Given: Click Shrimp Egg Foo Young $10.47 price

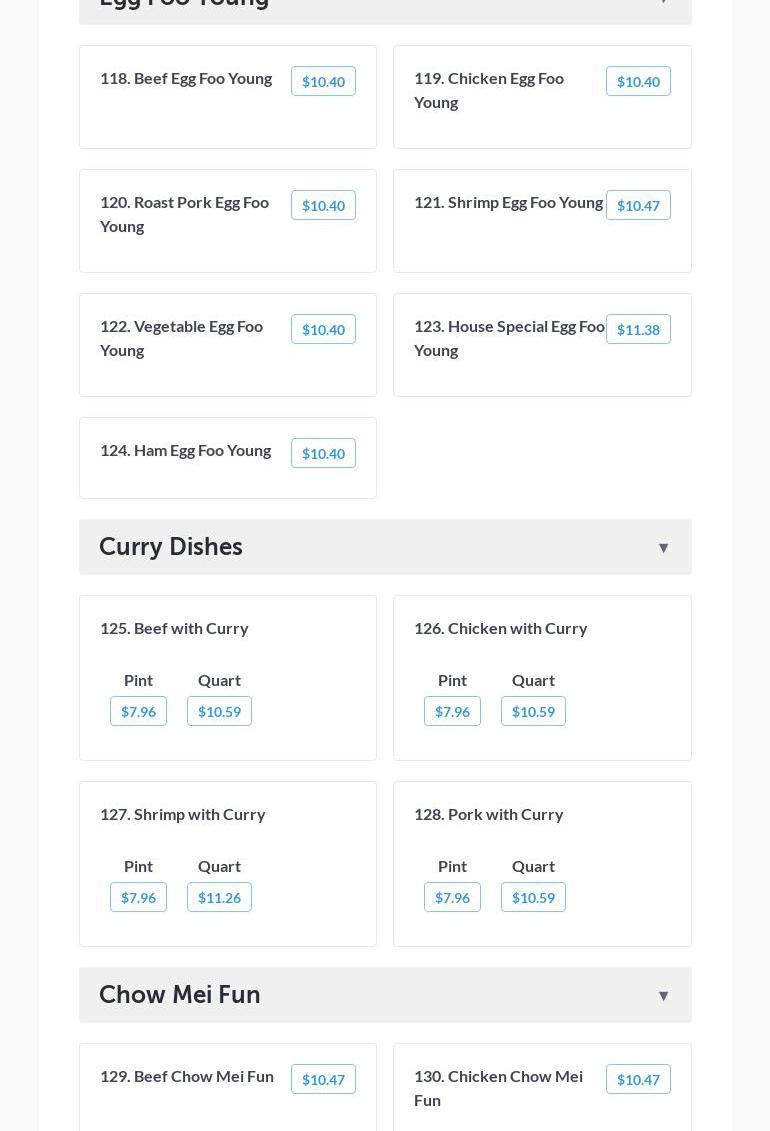Looking at the screenshot, I should (x=638, y=205).
